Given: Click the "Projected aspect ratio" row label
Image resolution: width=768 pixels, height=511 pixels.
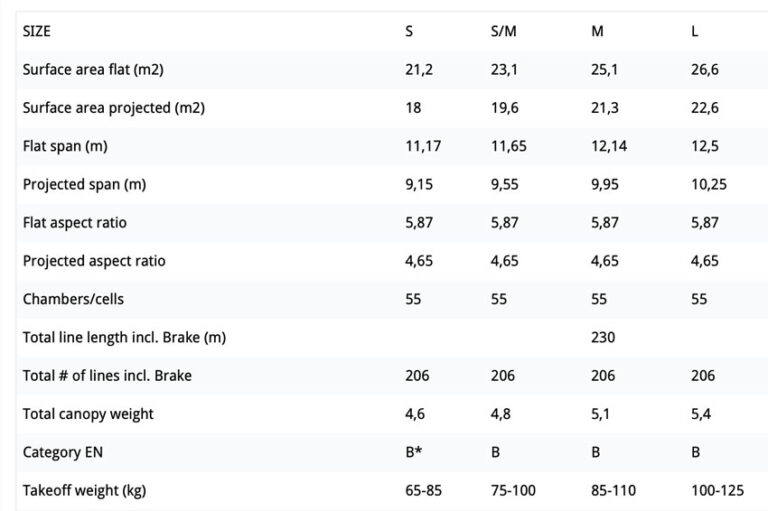Looking at the screenshot, I should (x=94, y=261).
